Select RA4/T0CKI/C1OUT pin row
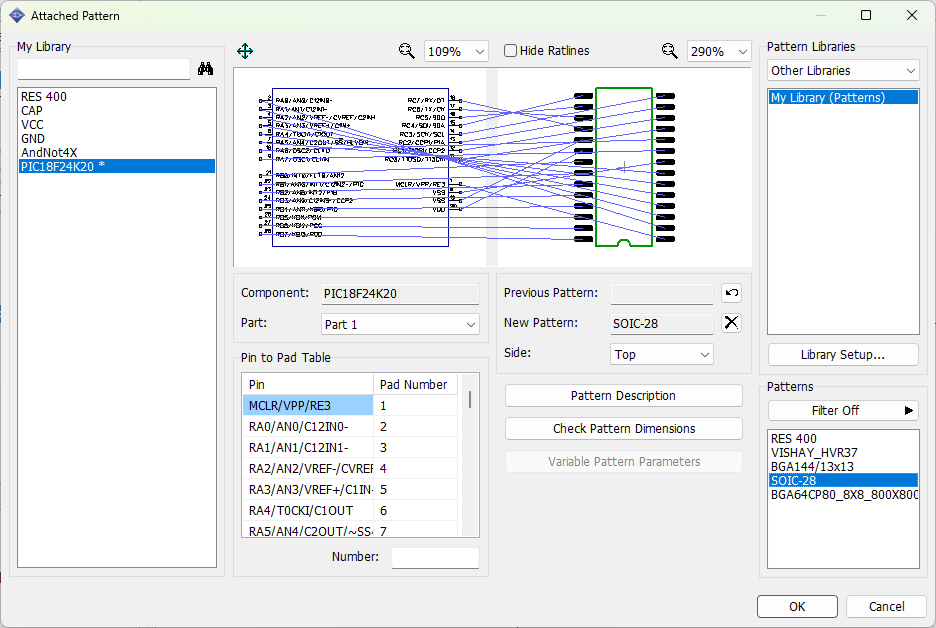The image size is (936, 628). 350,510
